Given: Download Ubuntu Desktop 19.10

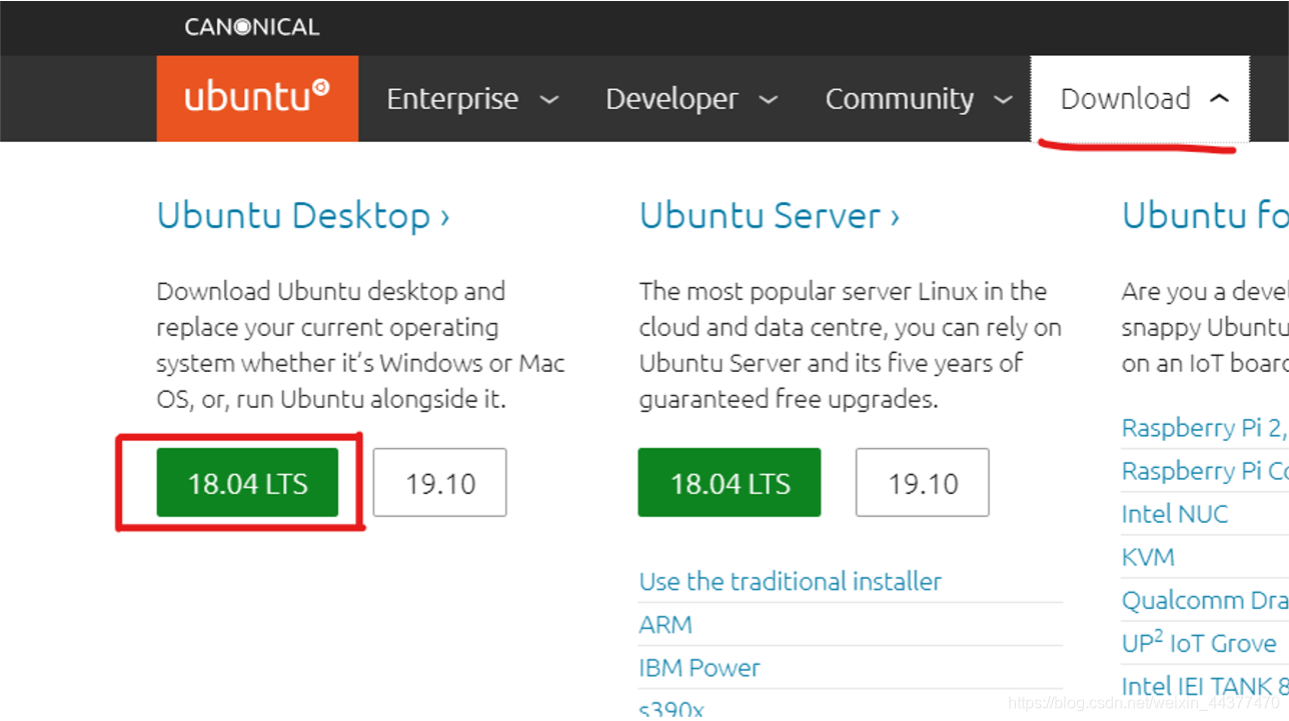Looking at the screenshot, I should tap(440, 483).
